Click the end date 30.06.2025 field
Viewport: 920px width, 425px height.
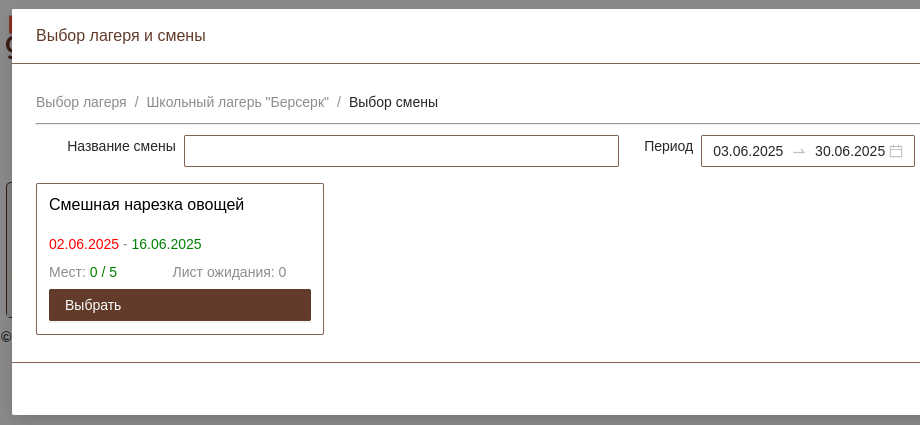[849, 151]
